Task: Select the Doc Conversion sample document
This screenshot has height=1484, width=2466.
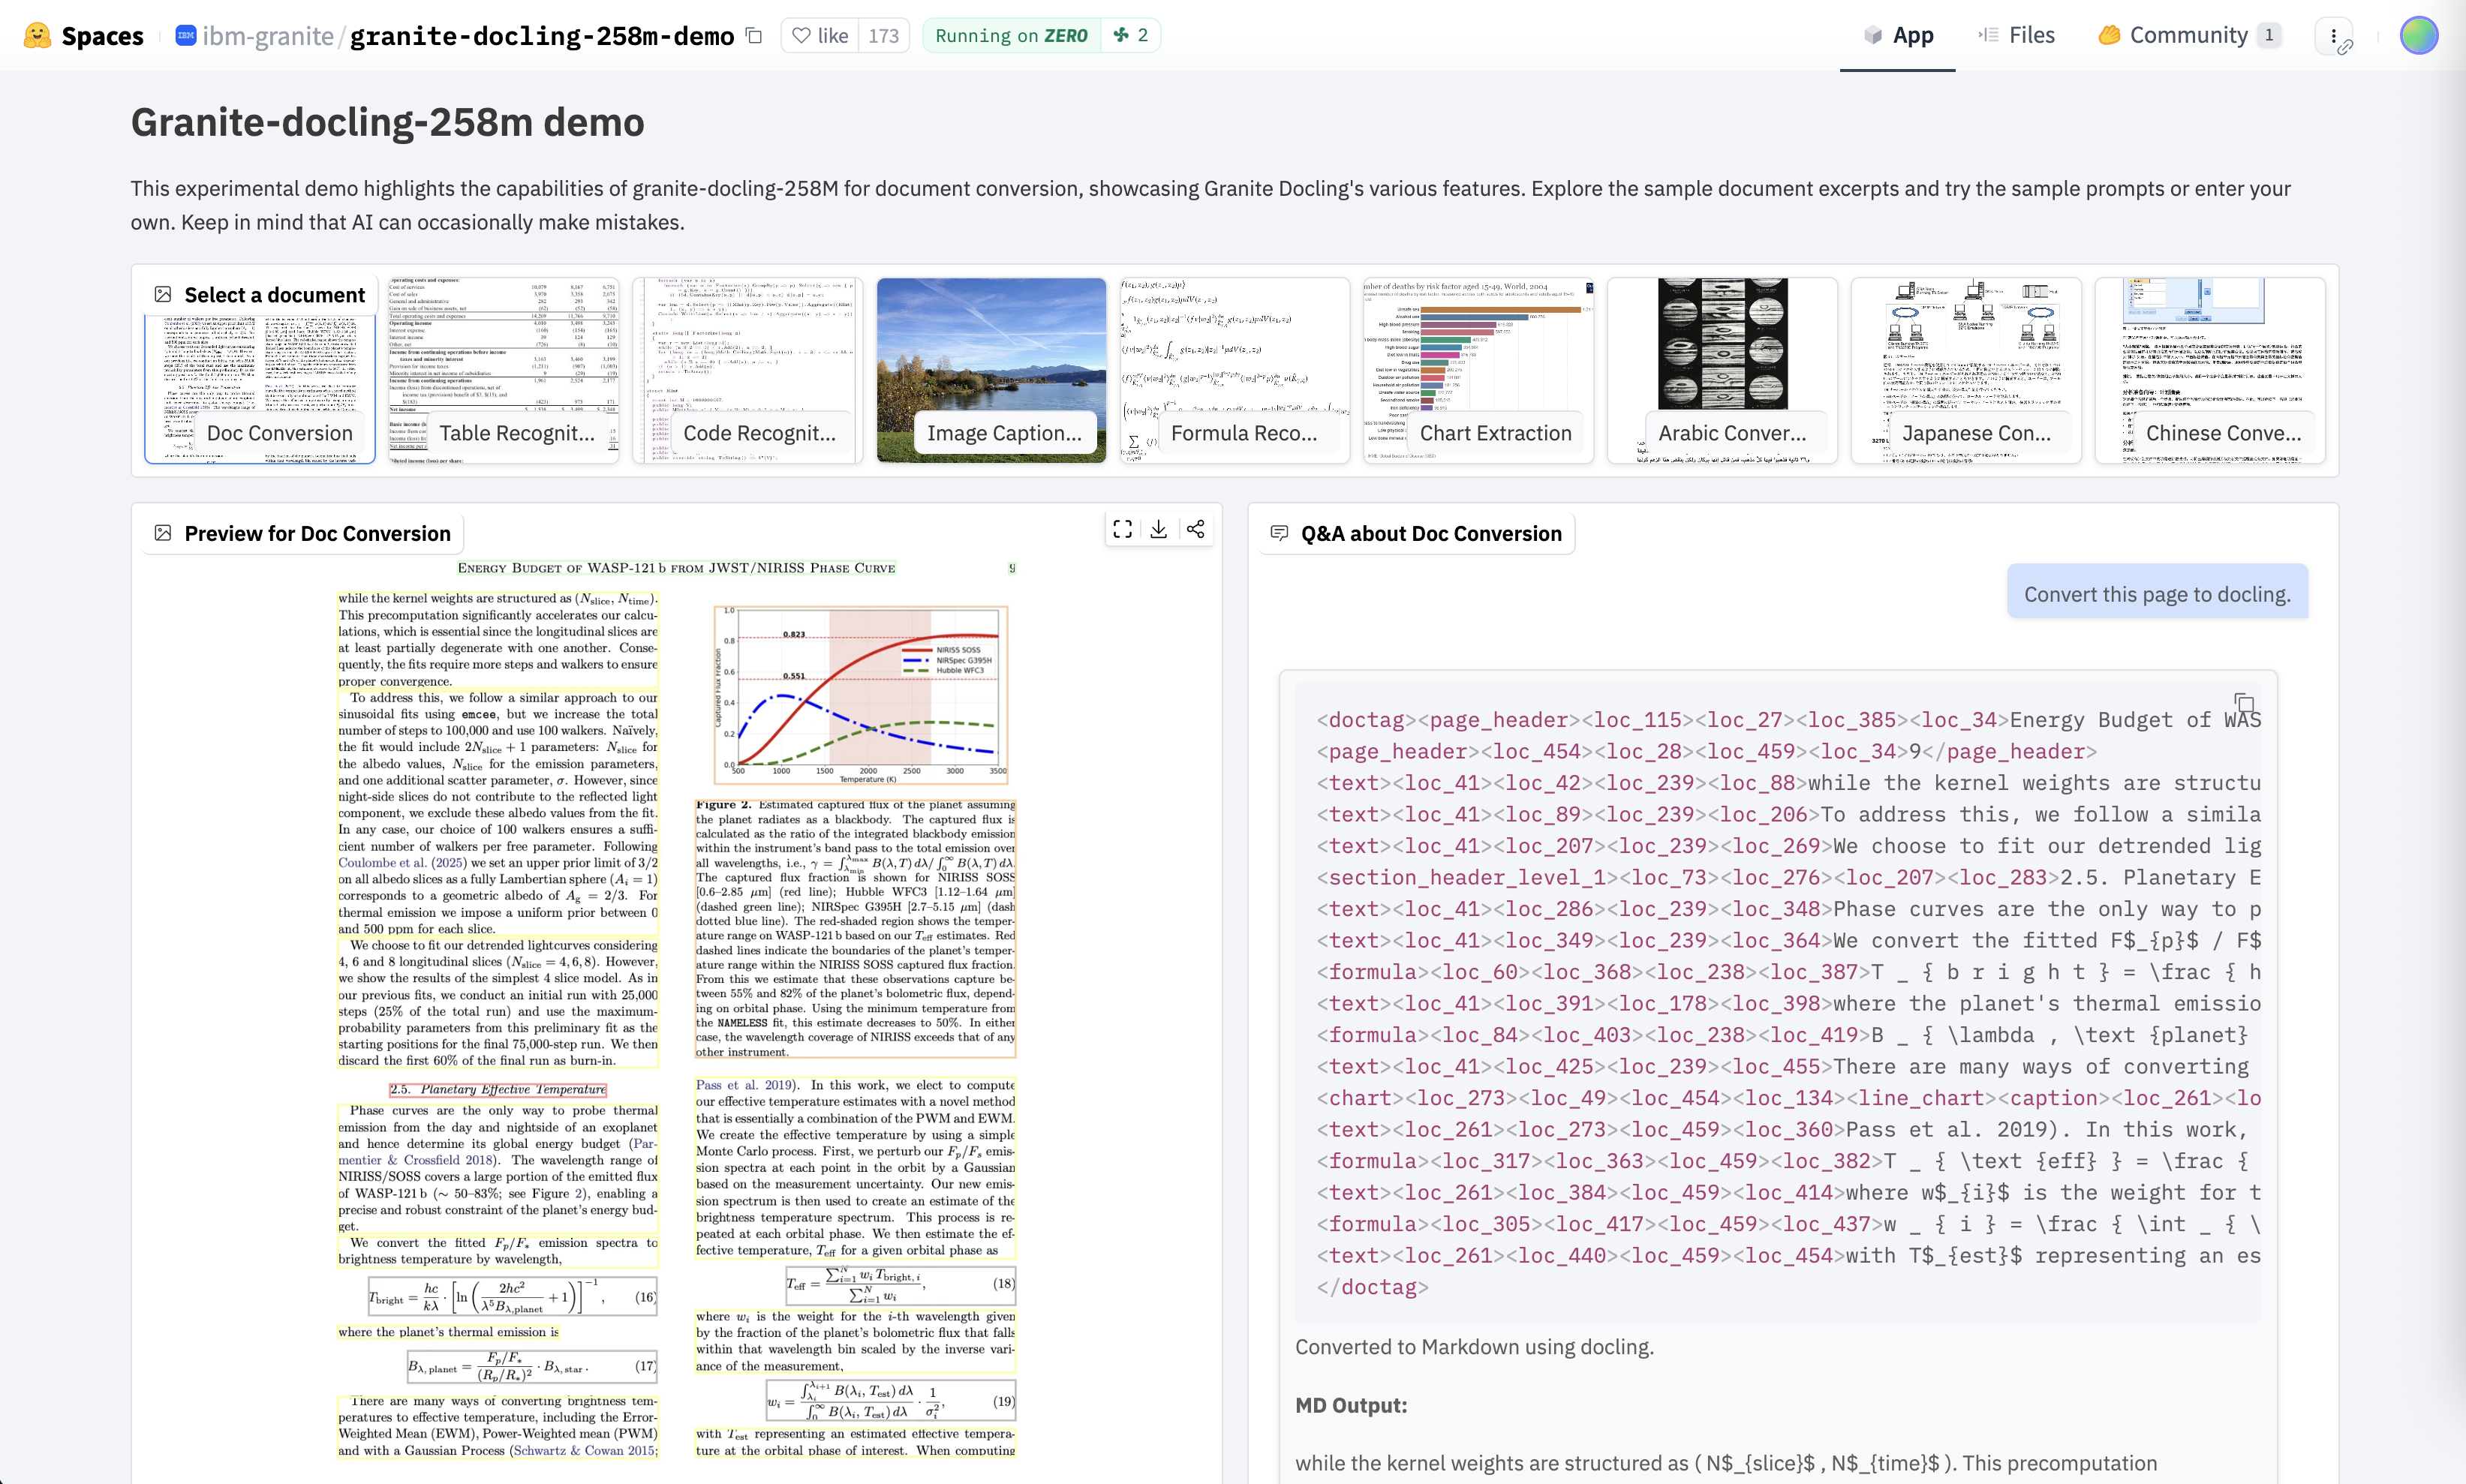Action: point(260,370)
